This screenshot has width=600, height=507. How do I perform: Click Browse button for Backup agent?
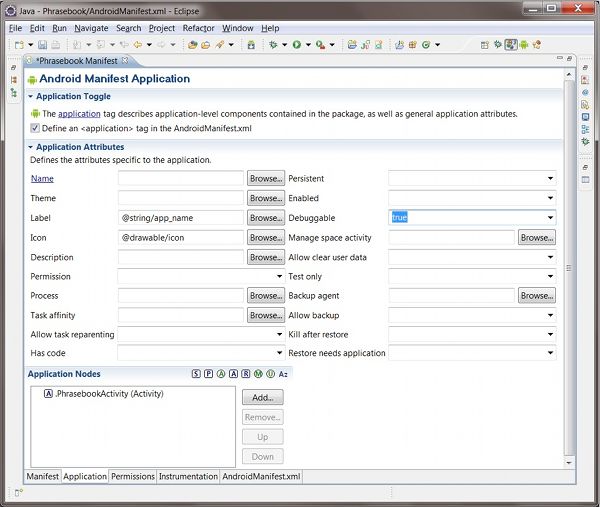point(537,296)
